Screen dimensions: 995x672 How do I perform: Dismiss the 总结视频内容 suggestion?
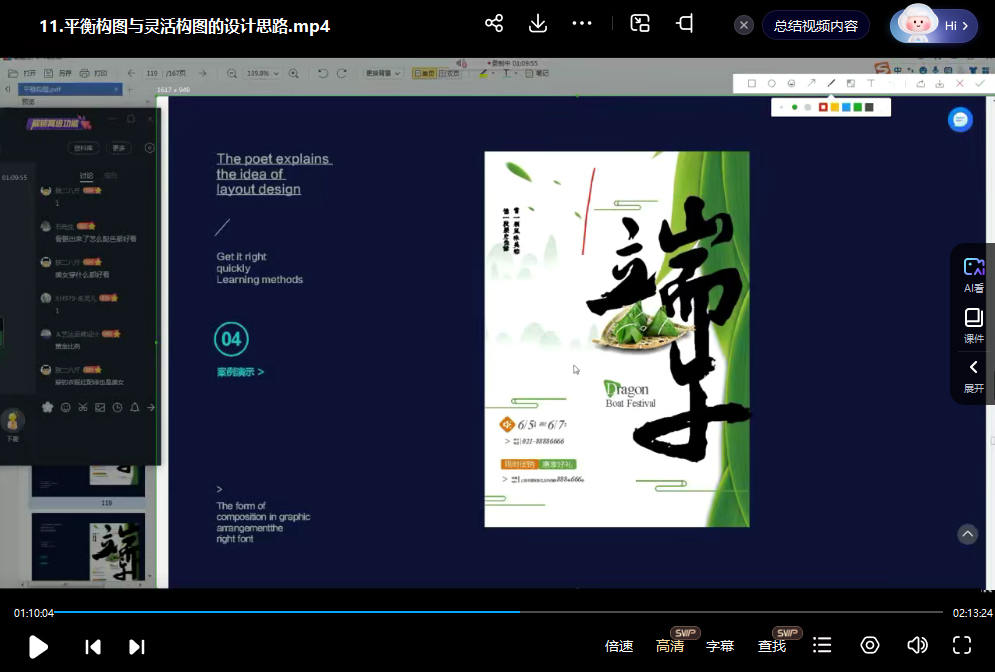coord(744,26)
